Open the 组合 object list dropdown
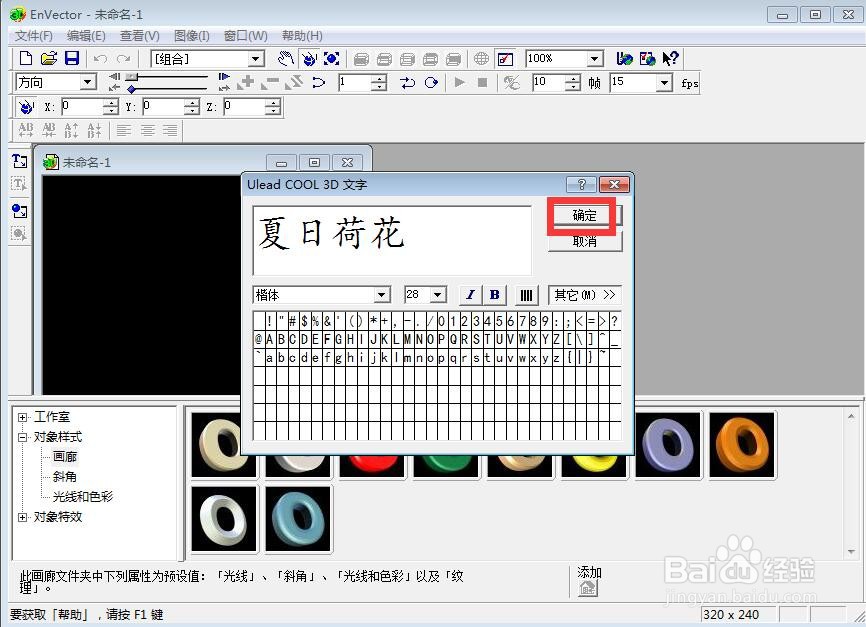 pos(255,59)
